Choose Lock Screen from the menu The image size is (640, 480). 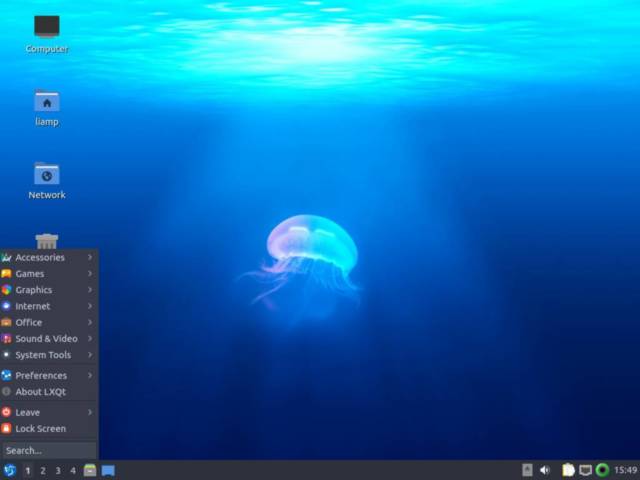tap(49, 429)
